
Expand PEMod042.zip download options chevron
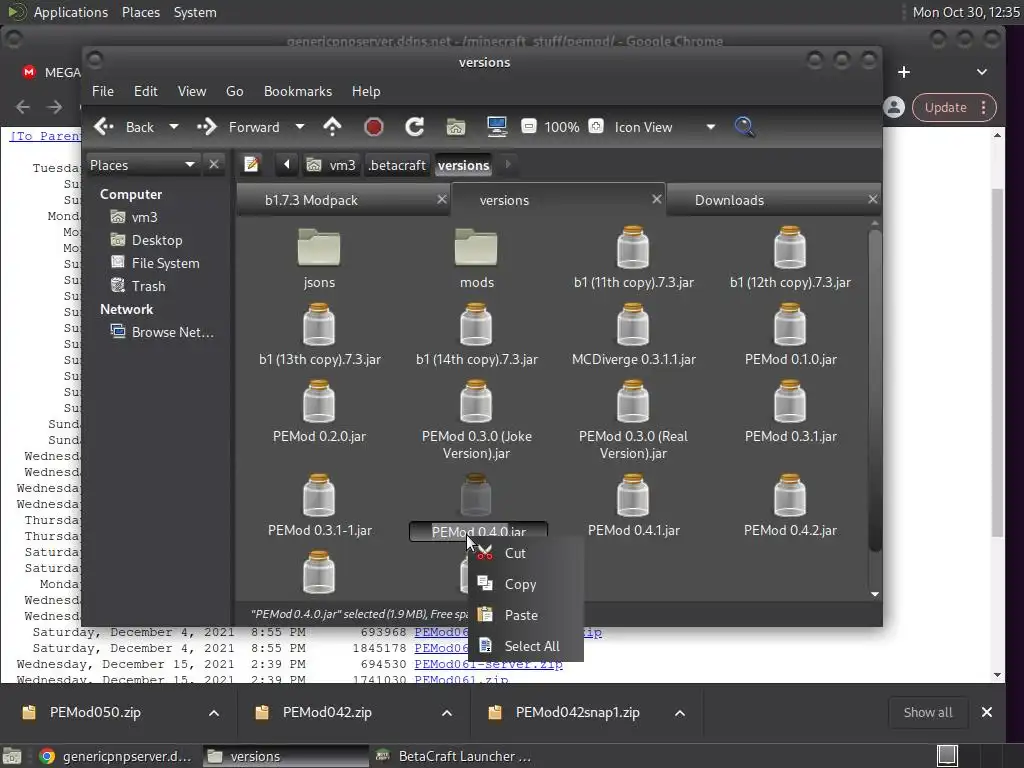coord(447,712)
